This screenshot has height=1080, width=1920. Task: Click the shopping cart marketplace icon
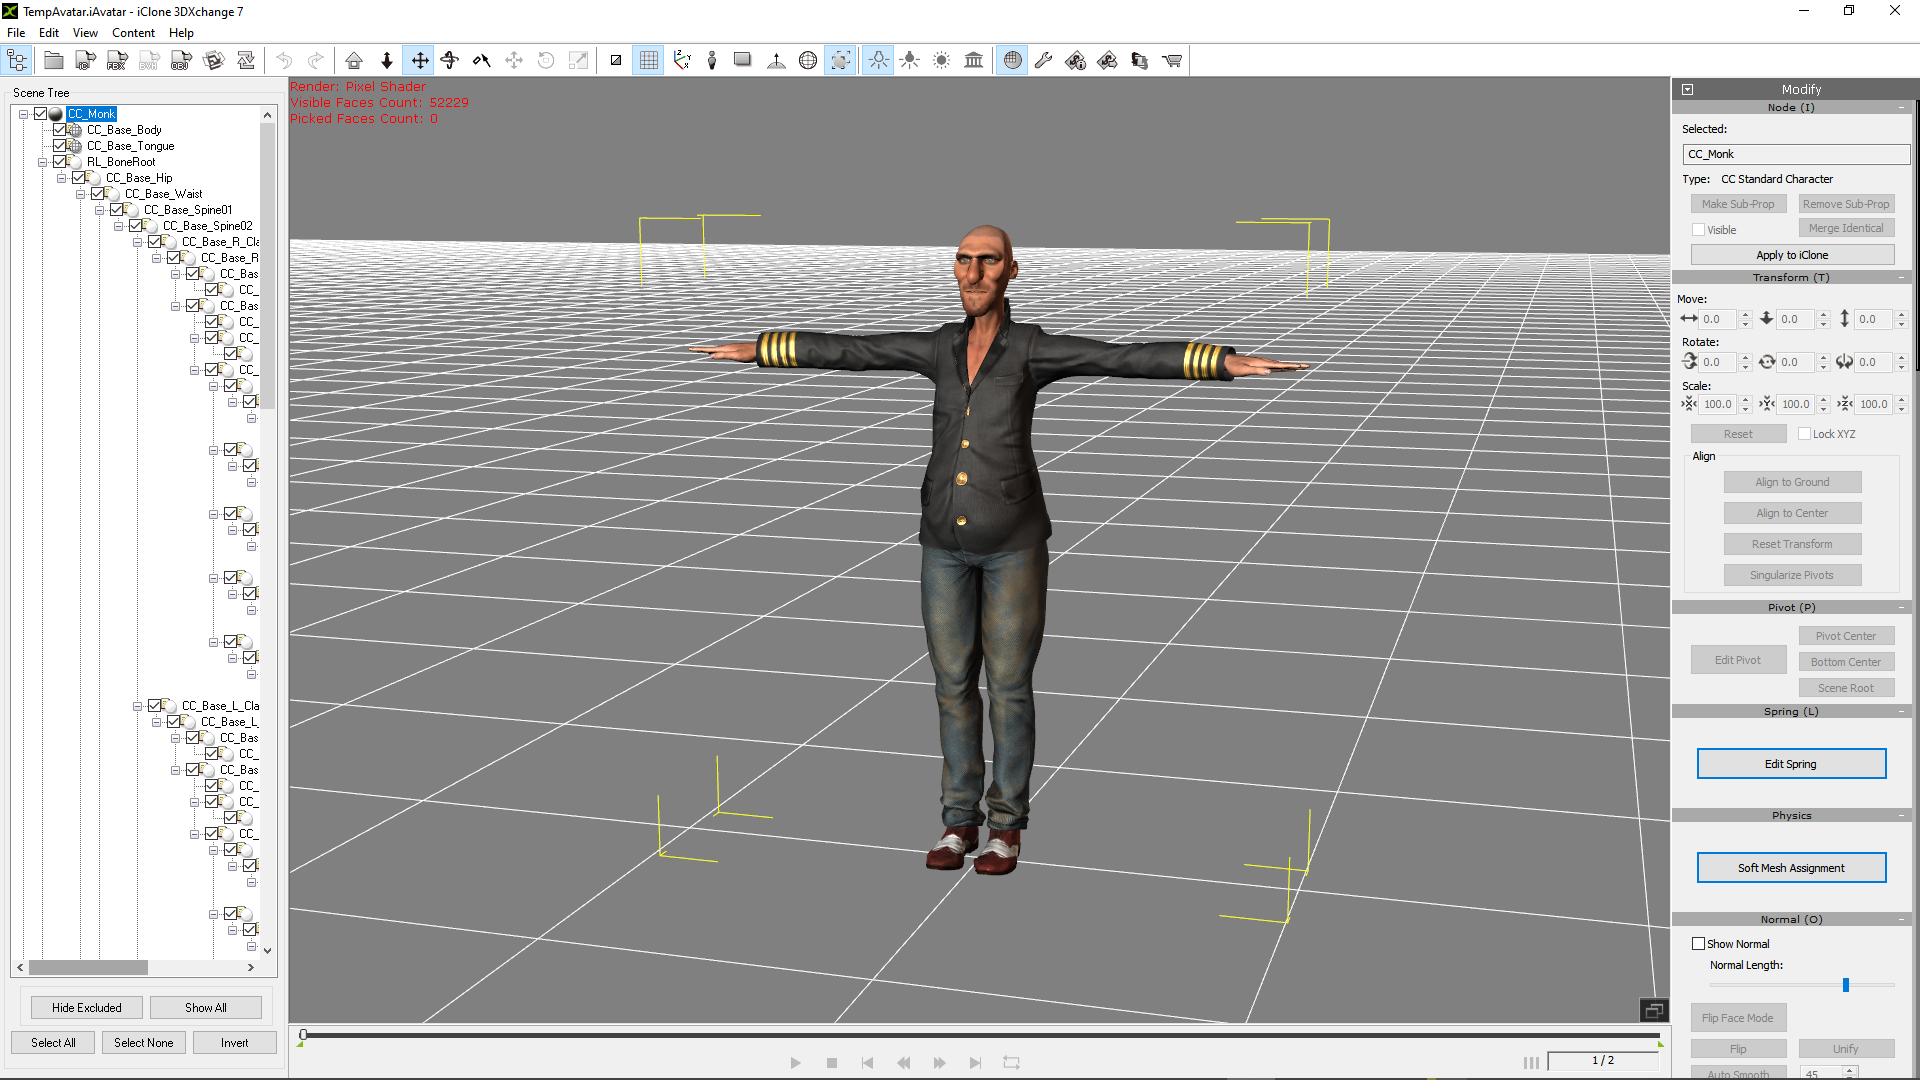[1172, 61]
